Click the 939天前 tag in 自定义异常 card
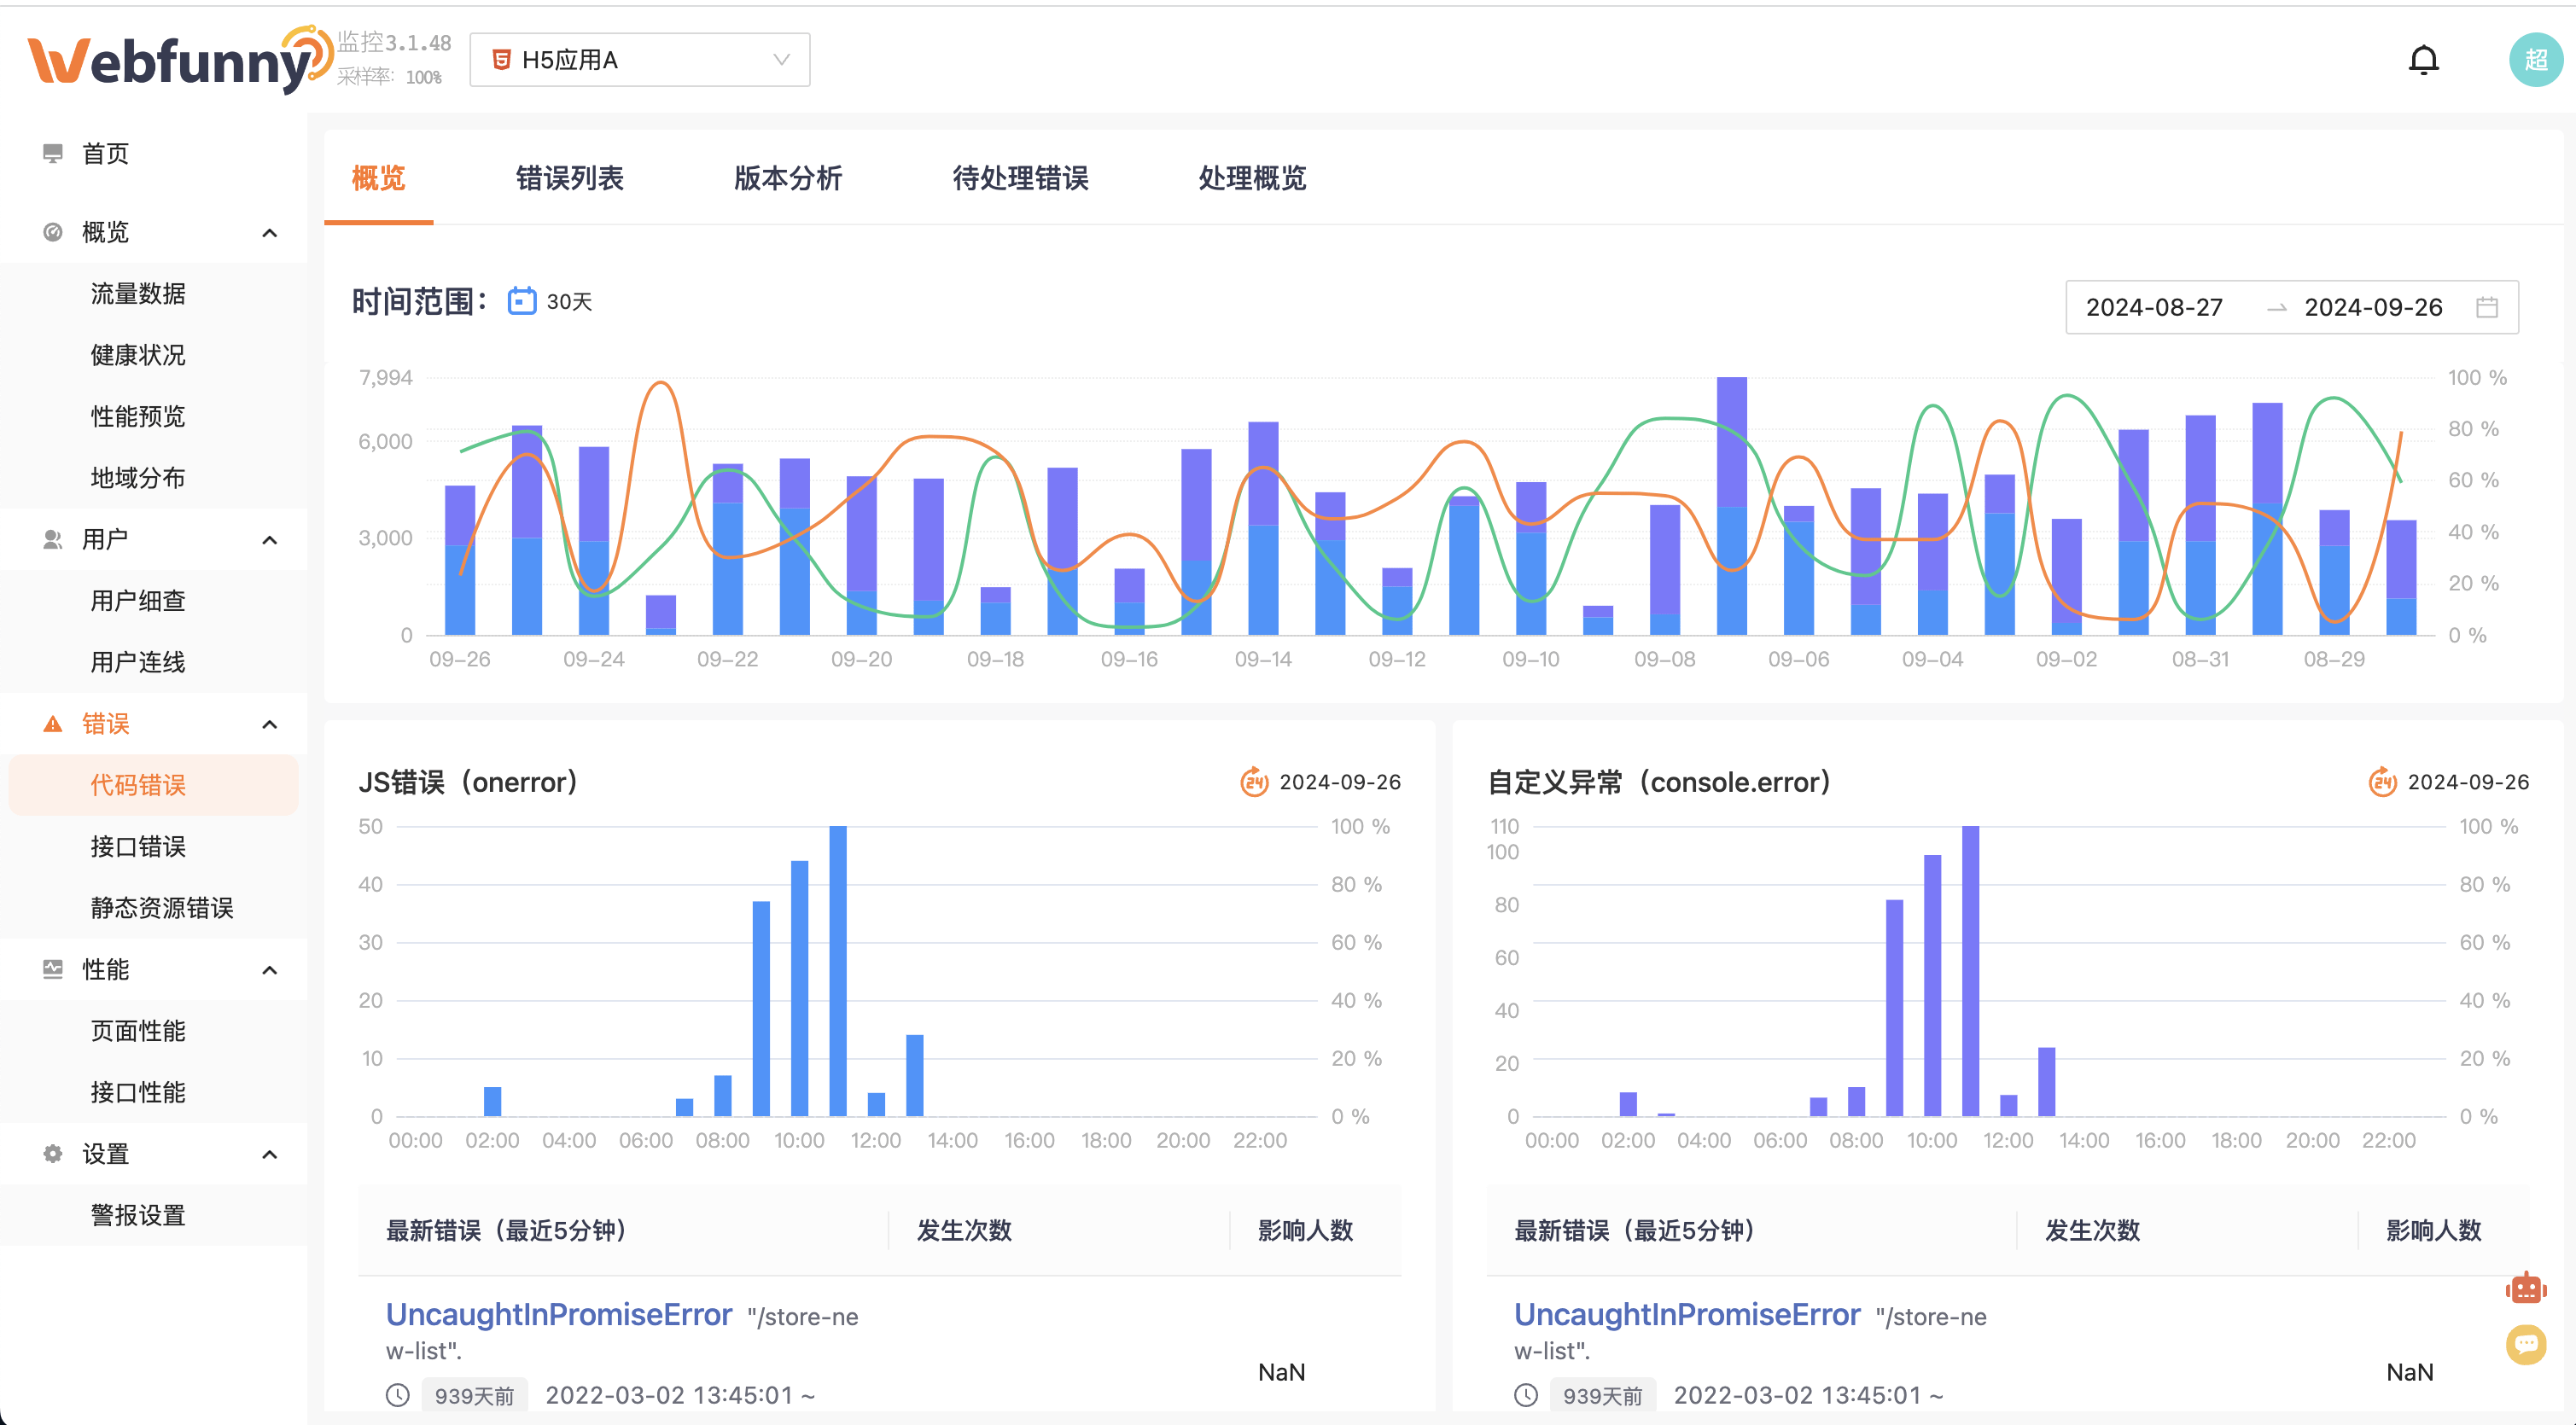2576x1425 pixels. (1602, 1395)
